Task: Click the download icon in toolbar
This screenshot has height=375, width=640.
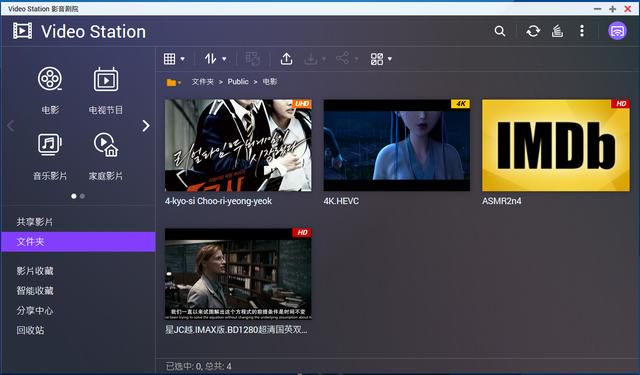Action: click(311, 59)
